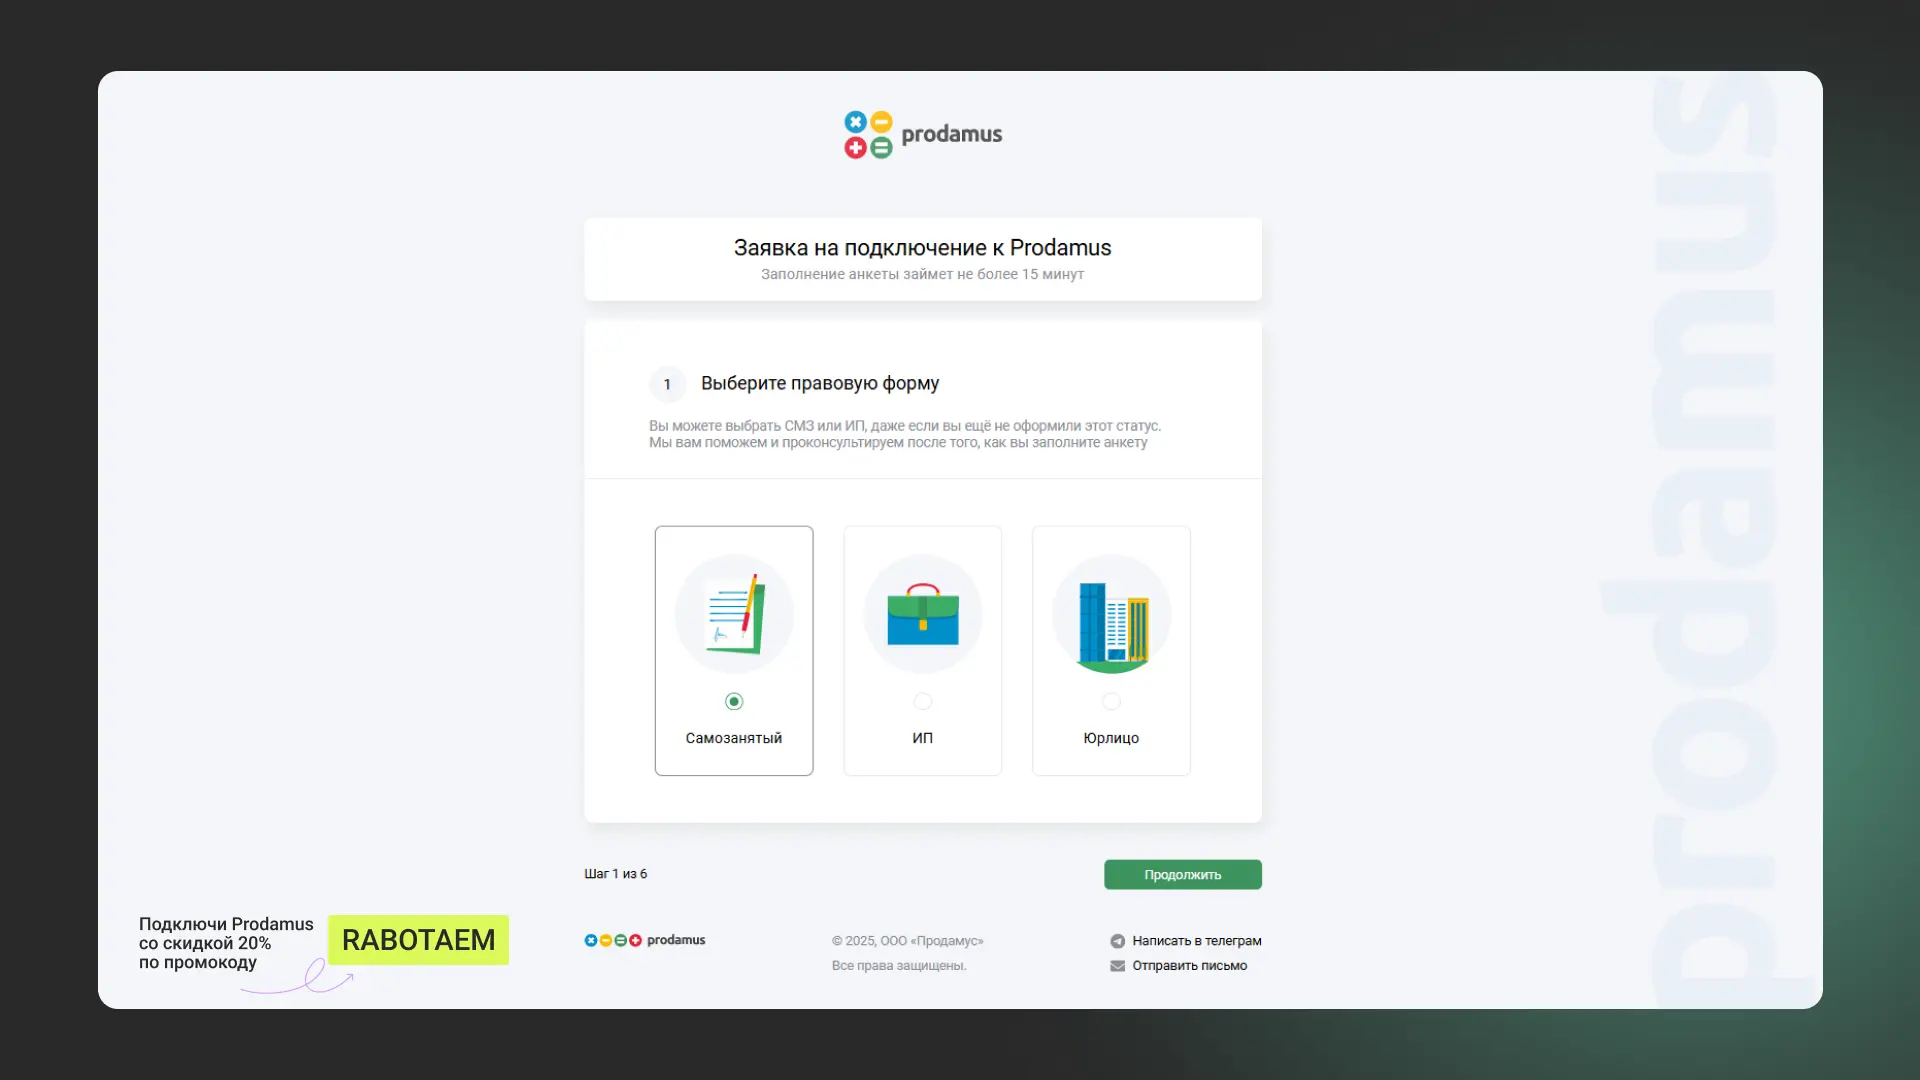Select the ИП card
Image resolution: width=1920 pixels, height=1080 pixels.
click(922, 650)
